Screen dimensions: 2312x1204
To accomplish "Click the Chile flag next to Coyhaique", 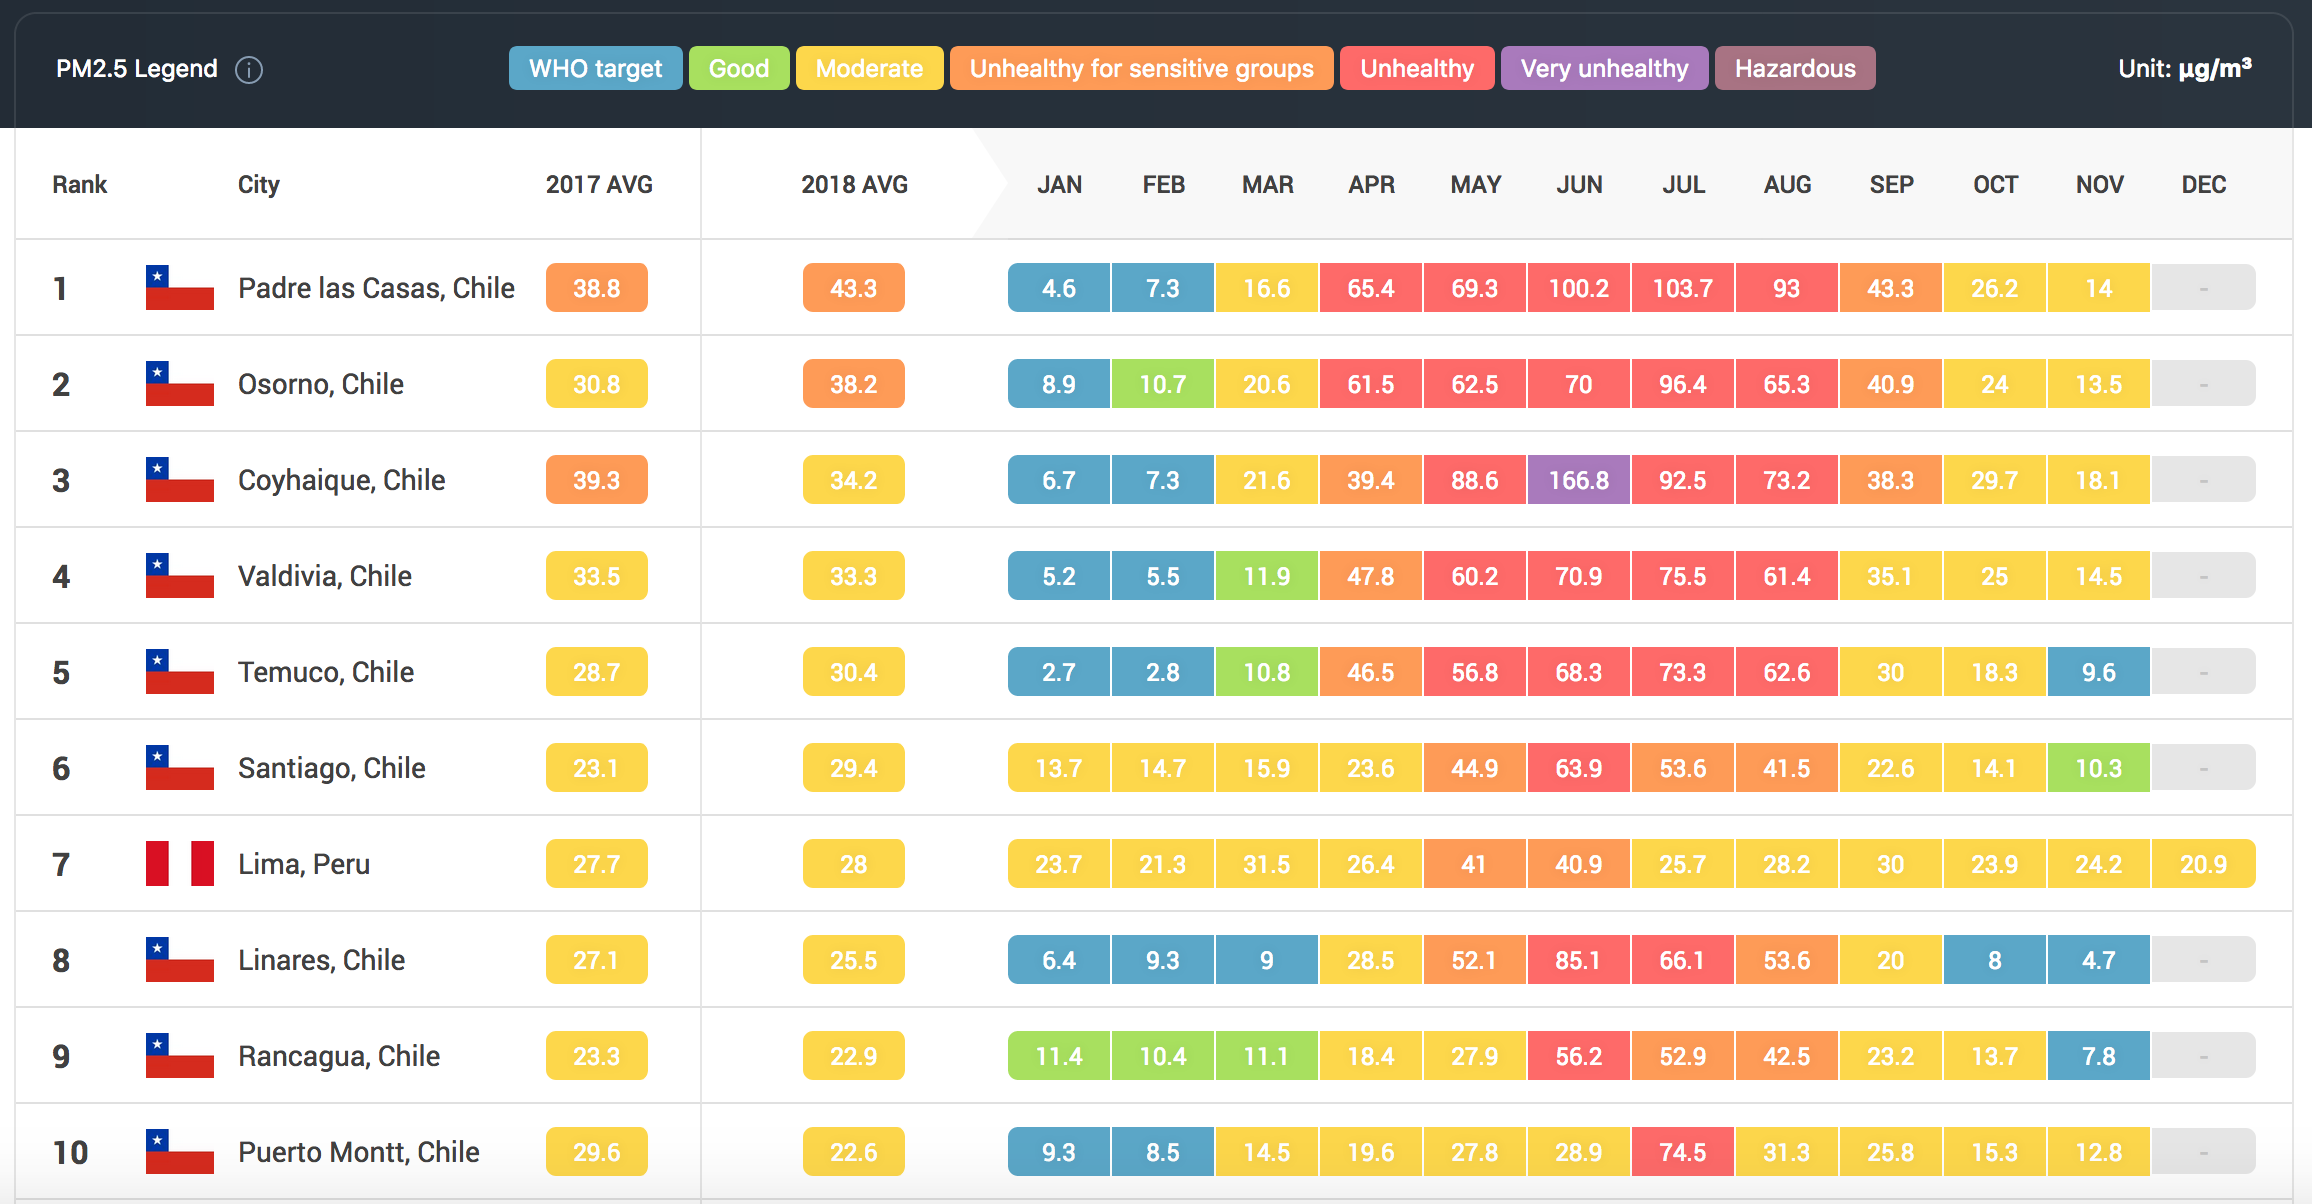I will [x=180, y=480].
